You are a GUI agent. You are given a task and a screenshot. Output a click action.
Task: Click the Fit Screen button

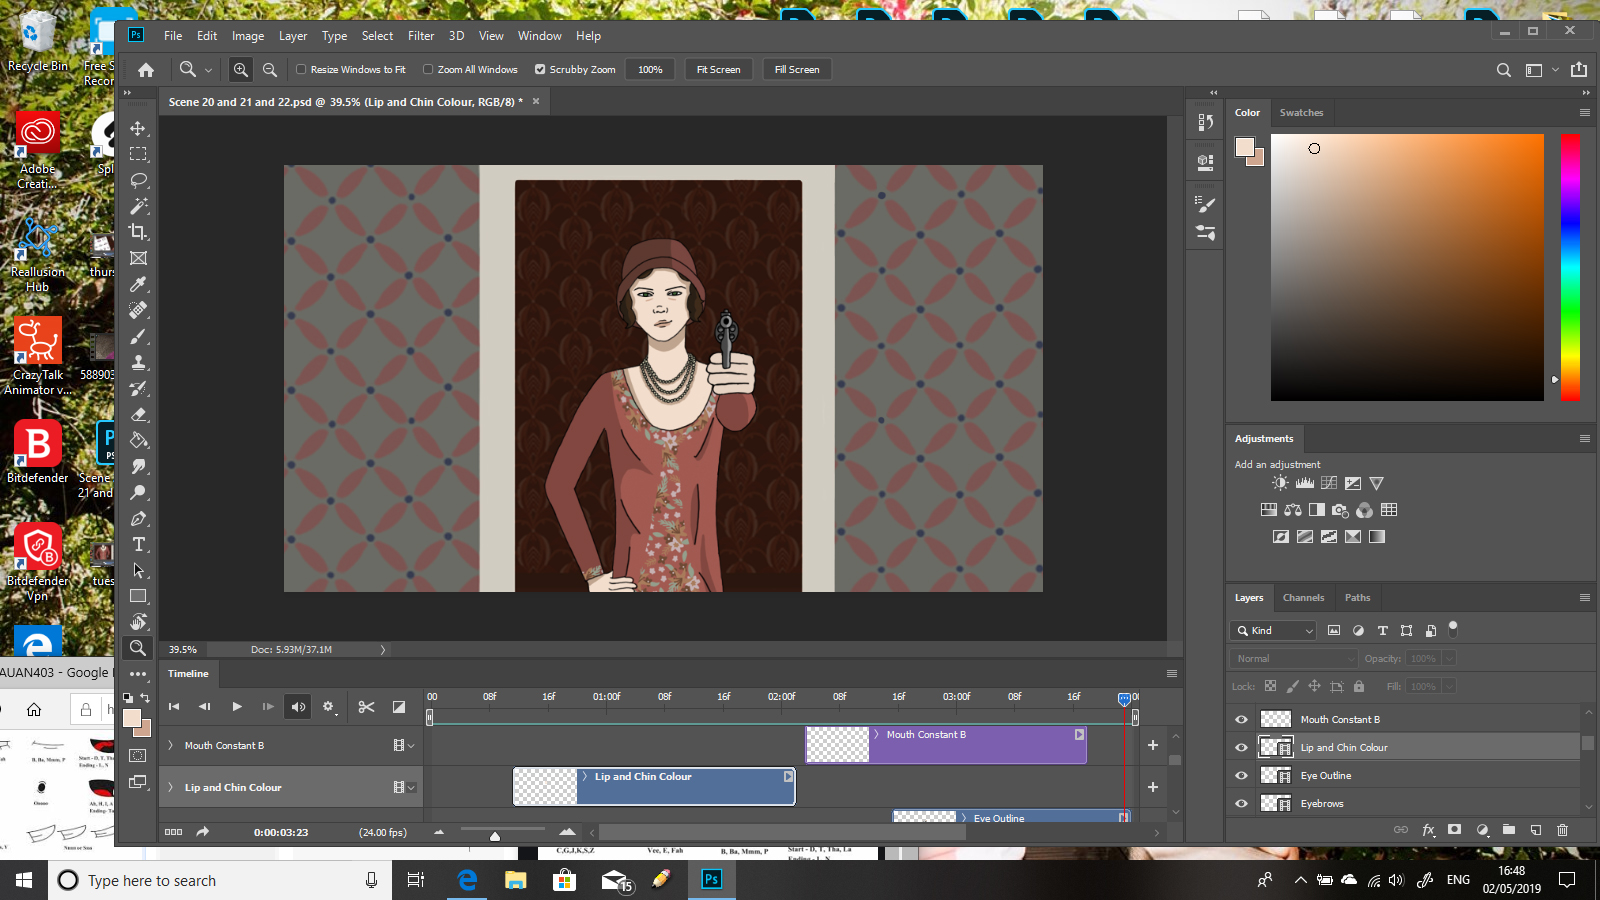tap(718, 69)
